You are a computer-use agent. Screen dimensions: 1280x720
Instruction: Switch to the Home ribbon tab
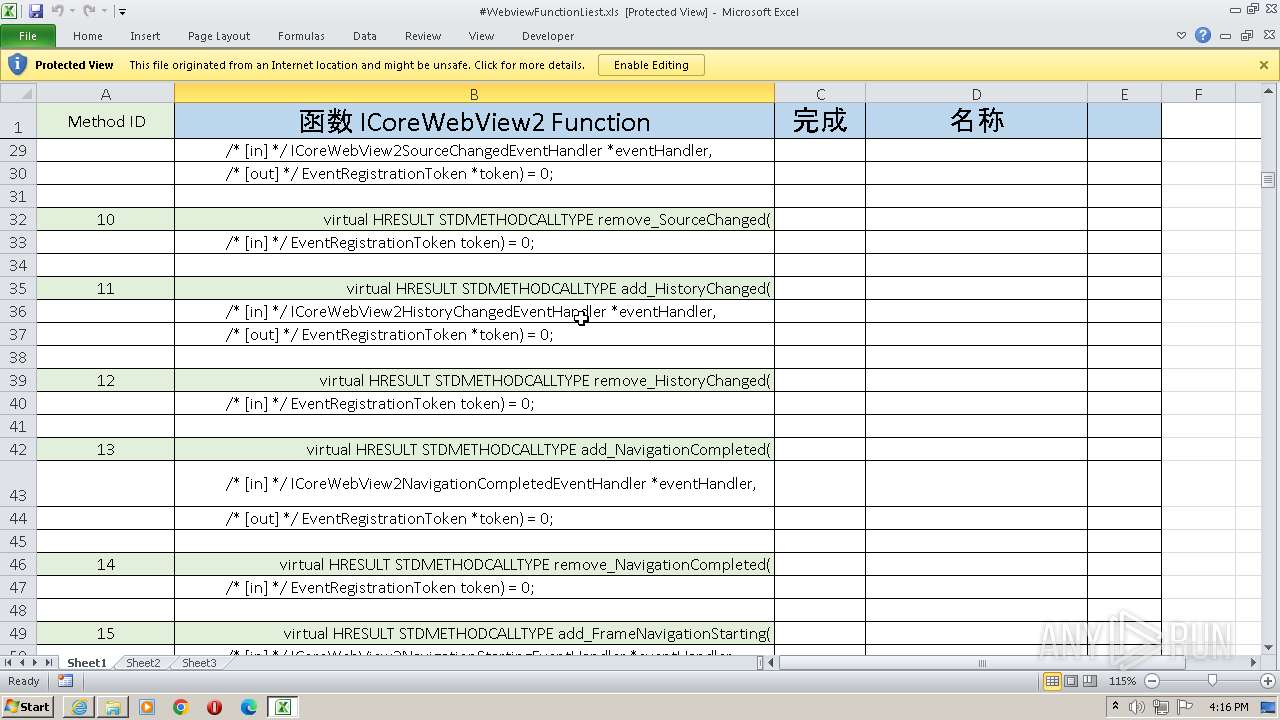pos(87,35)
